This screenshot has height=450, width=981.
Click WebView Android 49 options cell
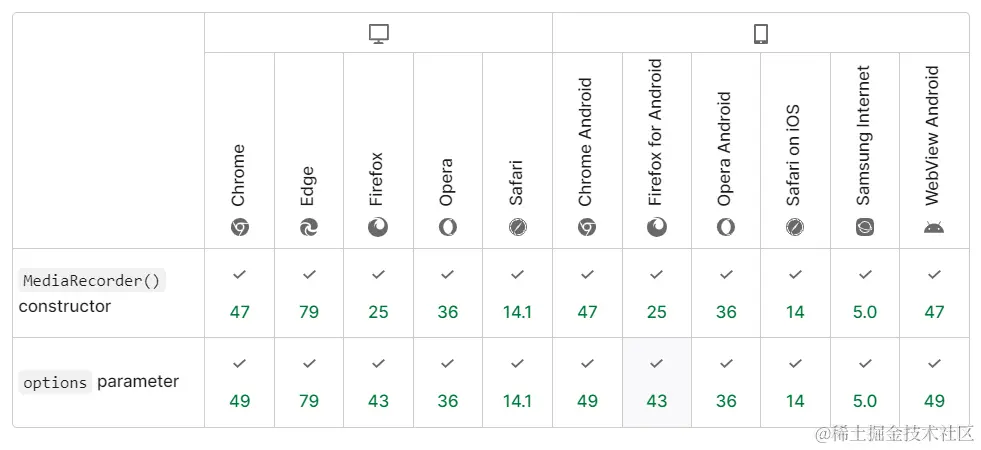point(934,383)
